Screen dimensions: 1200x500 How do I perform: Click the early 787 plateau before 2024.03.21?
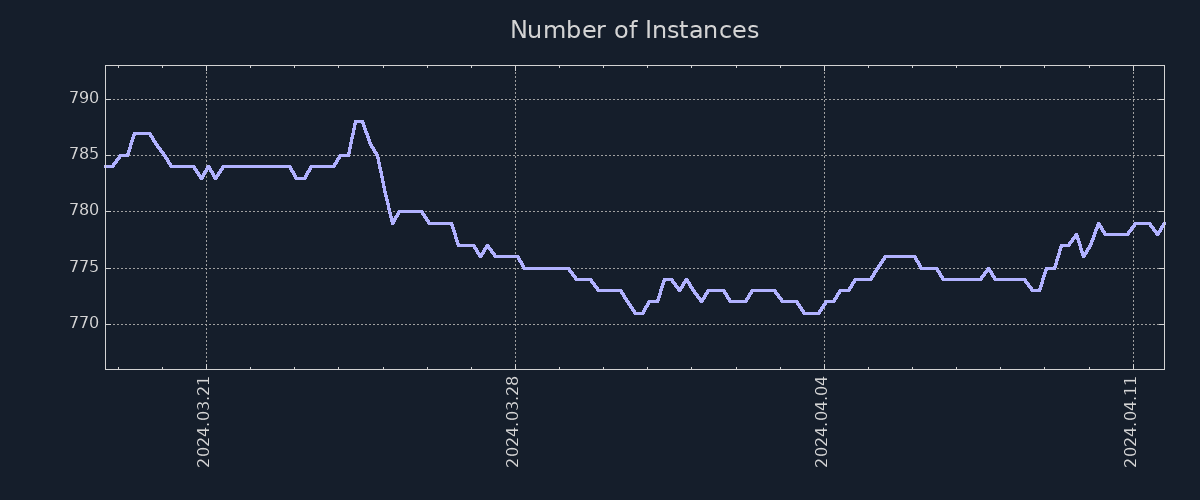pos(142,133)
